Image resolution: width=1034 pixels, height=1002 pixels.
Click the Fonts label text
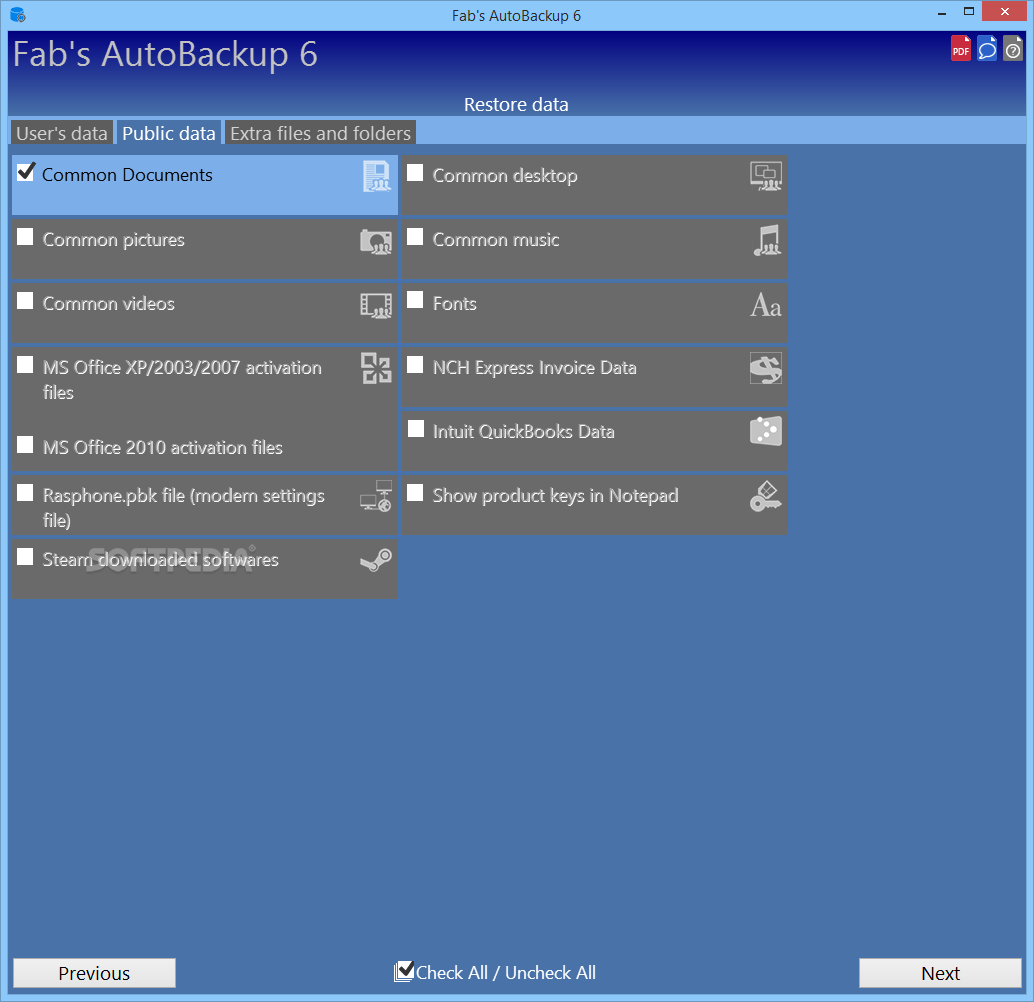pos(454,303)
